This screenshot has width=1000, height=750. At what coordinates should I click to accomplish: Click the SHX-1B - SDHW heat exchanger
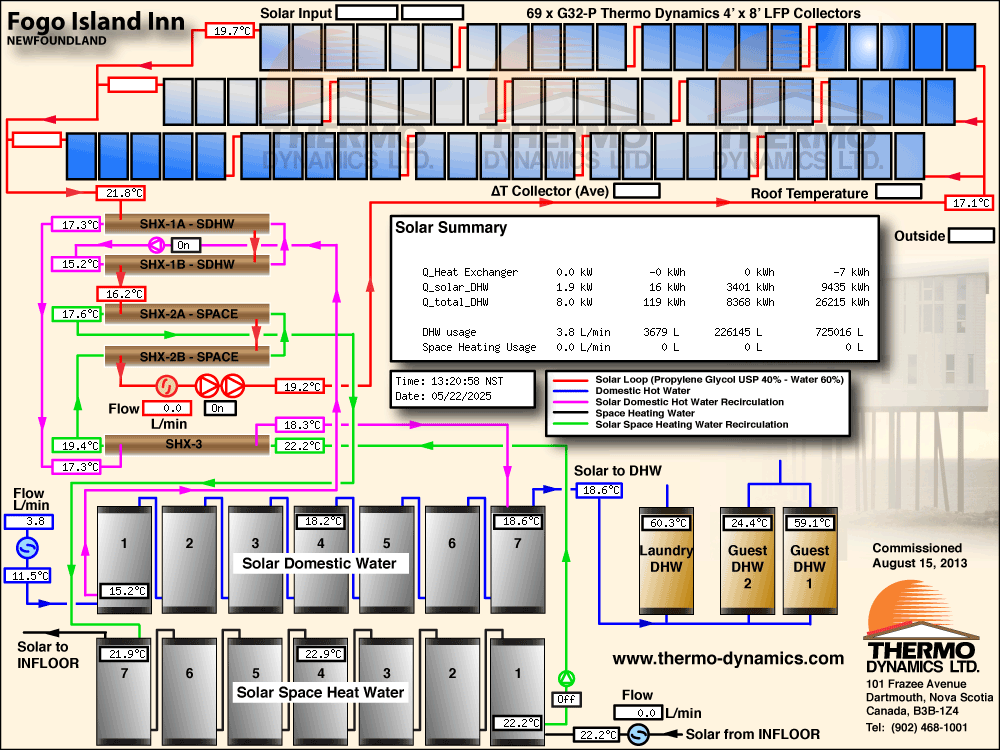click(x=187, y=264)
